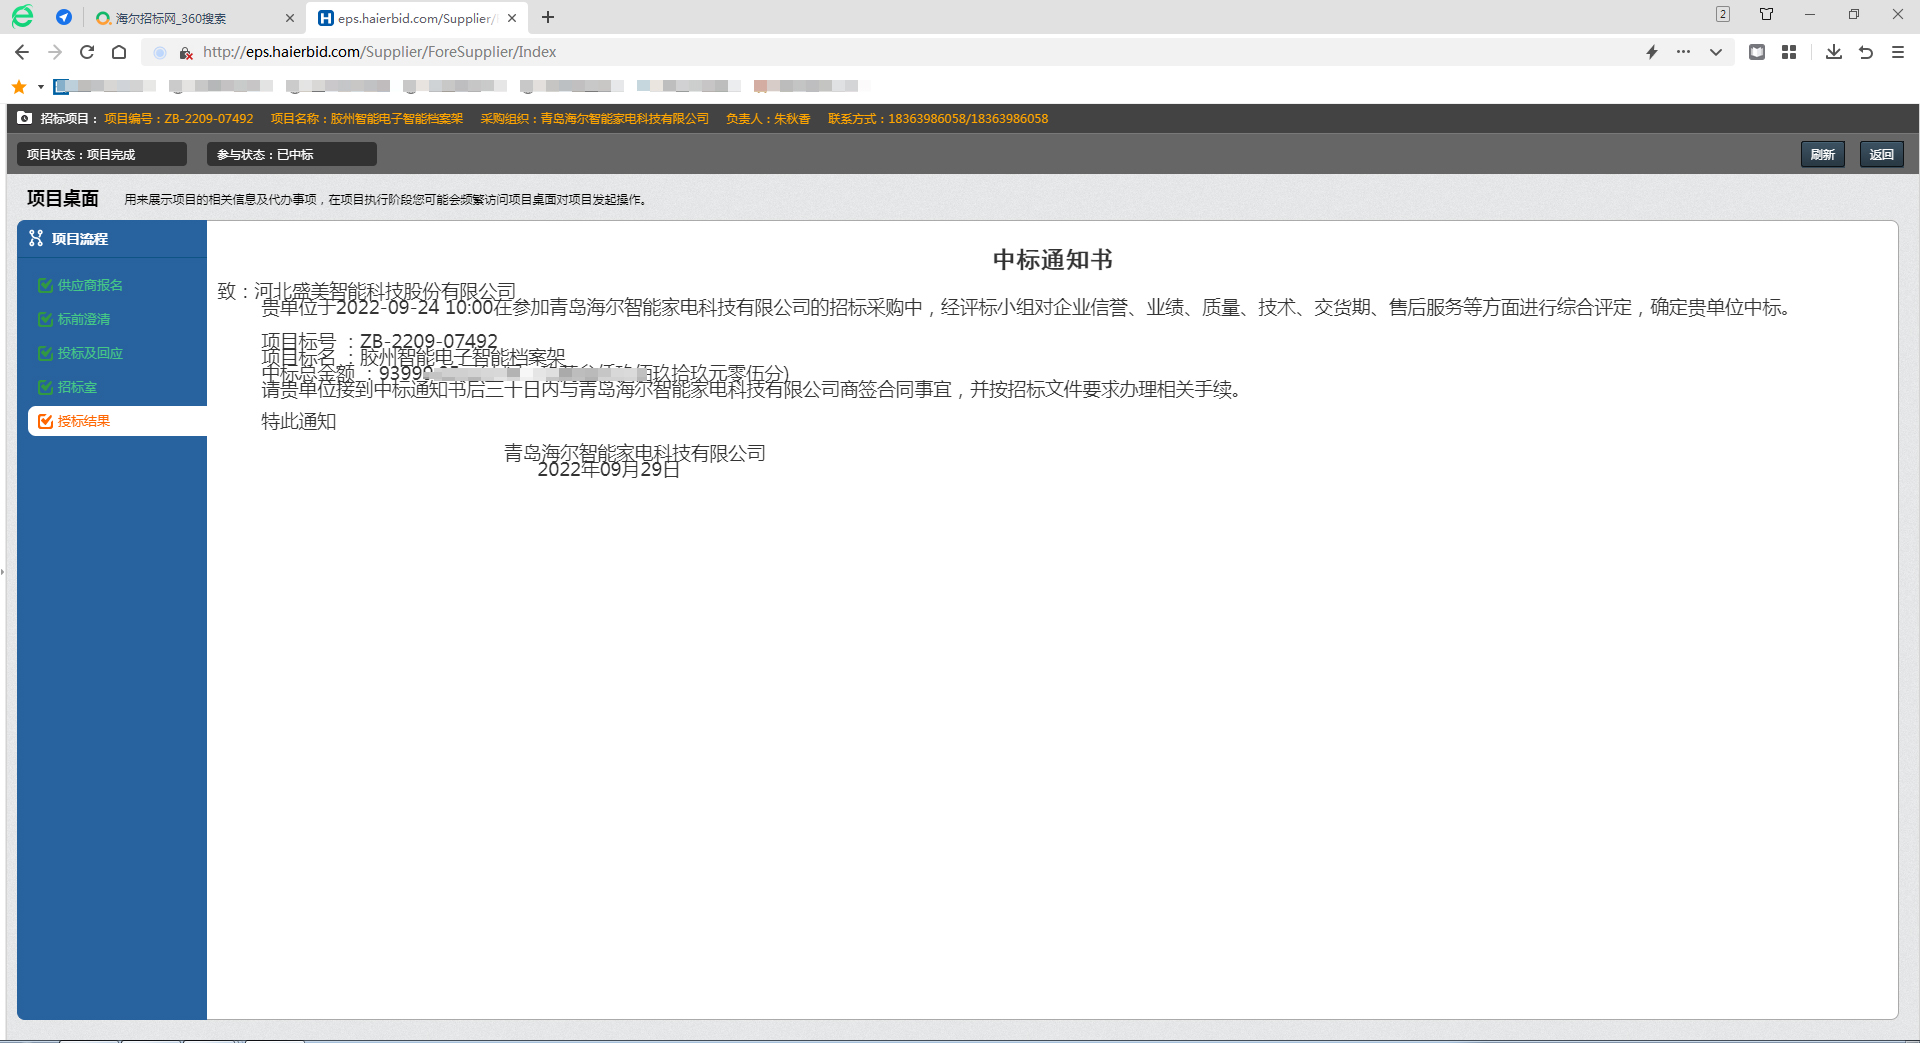Viewport: 1920px width, 1043px height.
Task: Click the undo closed tab icon
Action: coord(1866,52)
